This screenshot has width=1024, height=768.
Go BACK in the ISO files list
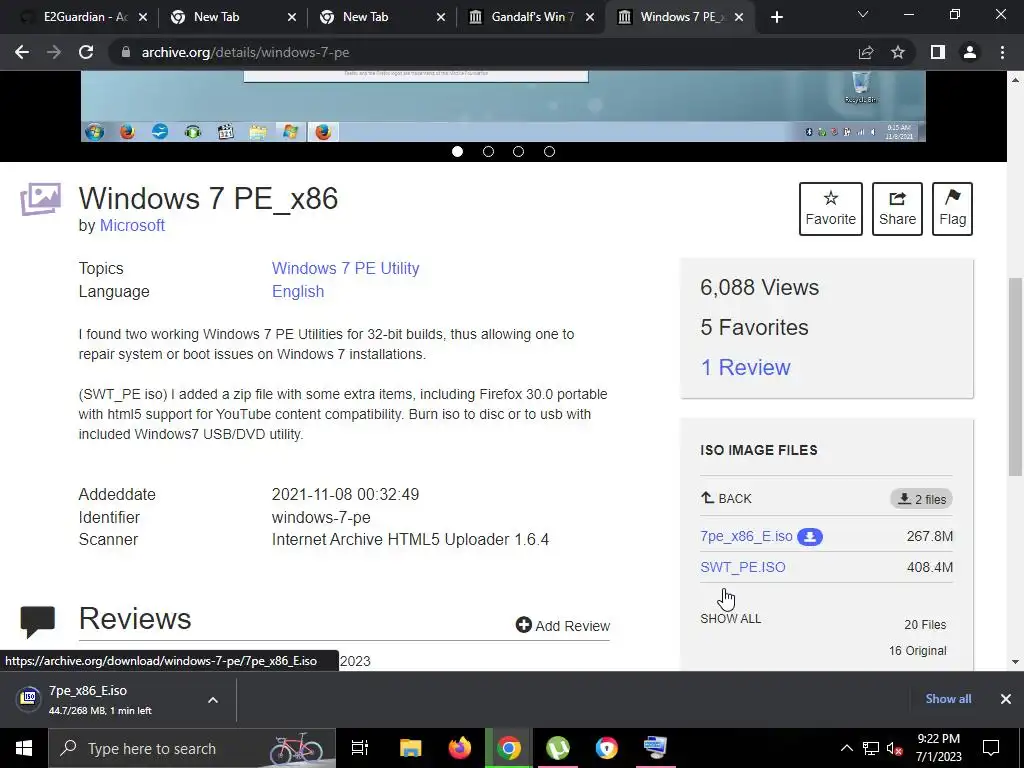(x=726, y=499)
